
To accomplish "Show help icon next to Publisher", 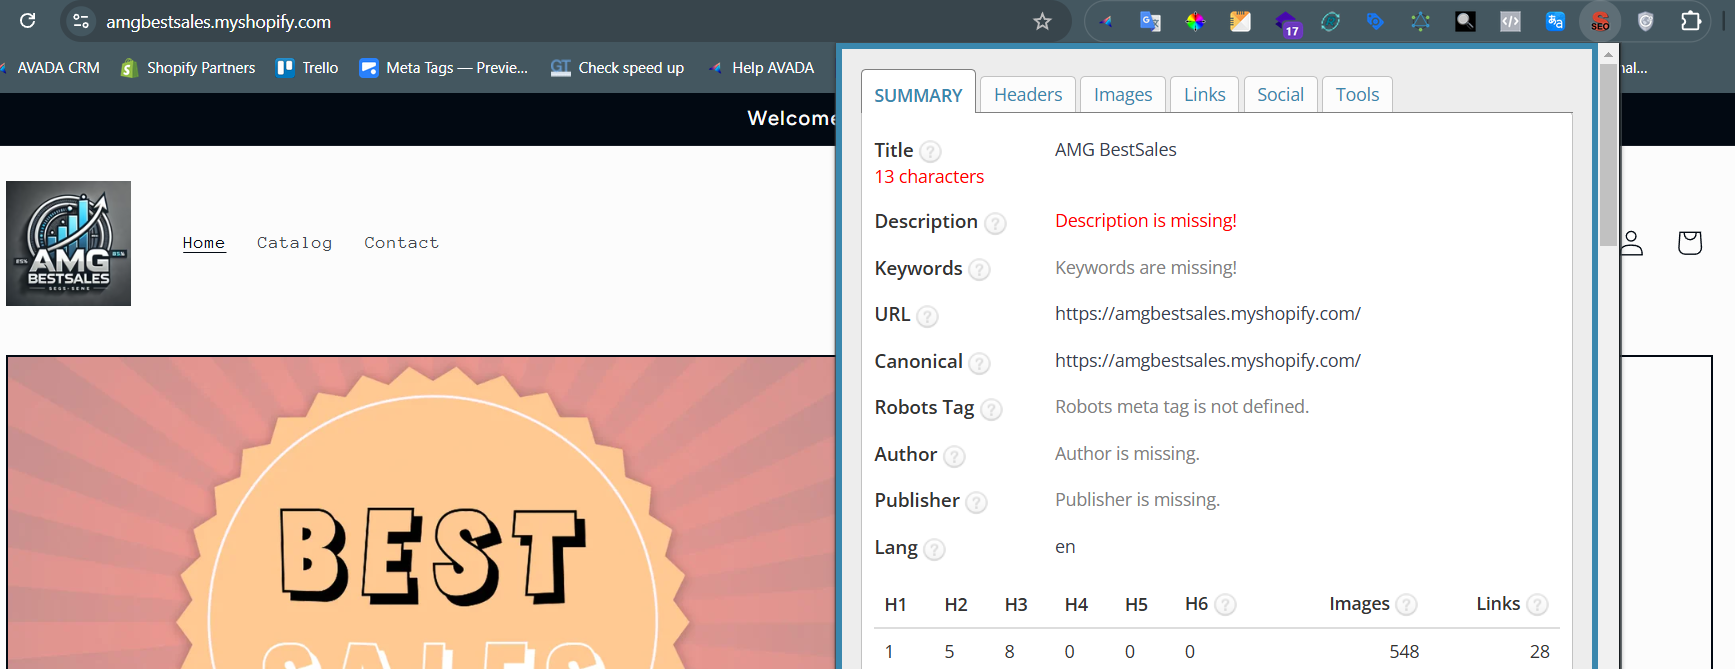I will (x=977, y=502).
